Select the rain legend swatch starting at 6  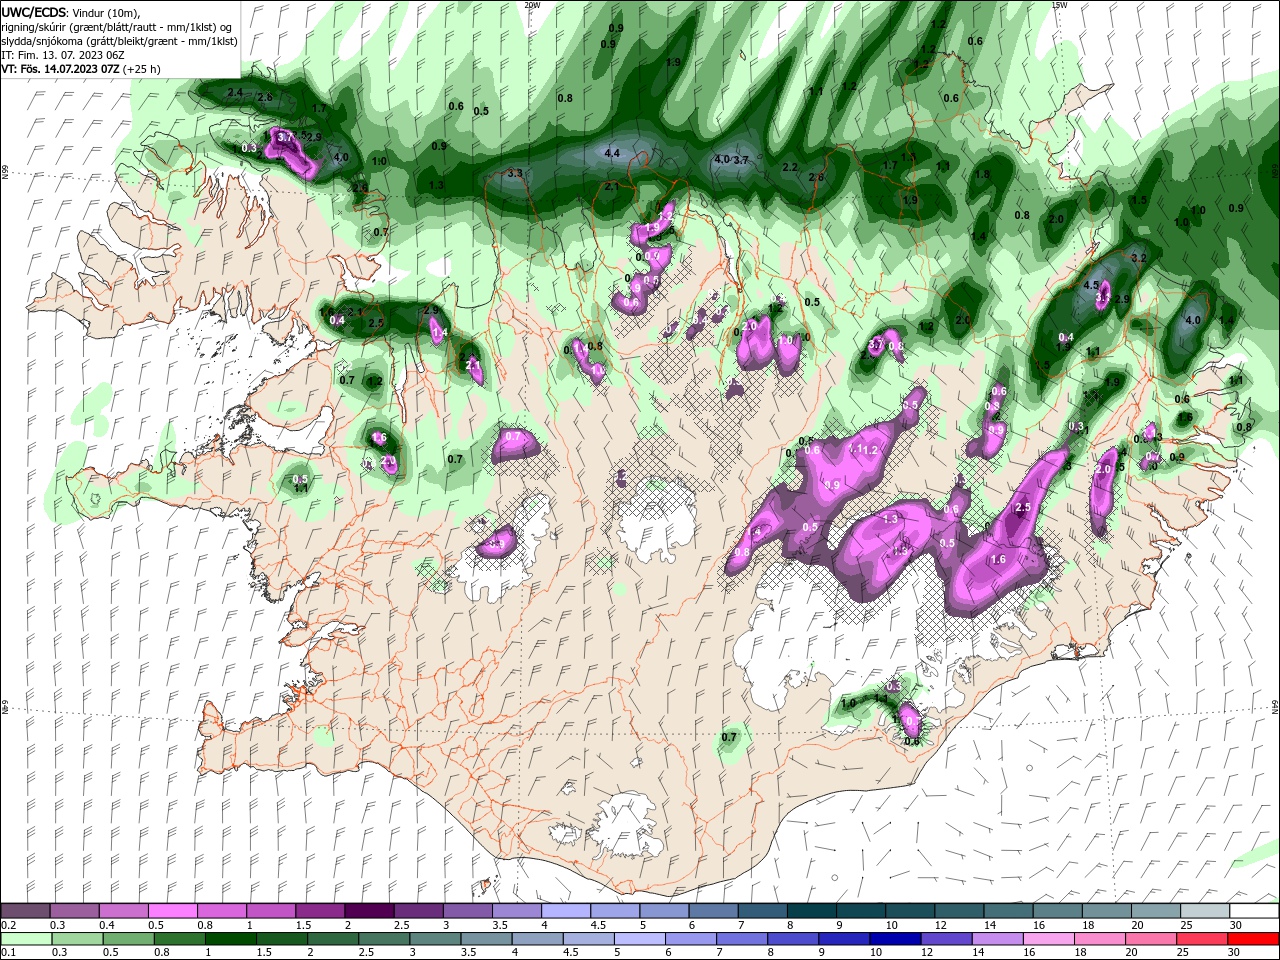pos(690,939)
